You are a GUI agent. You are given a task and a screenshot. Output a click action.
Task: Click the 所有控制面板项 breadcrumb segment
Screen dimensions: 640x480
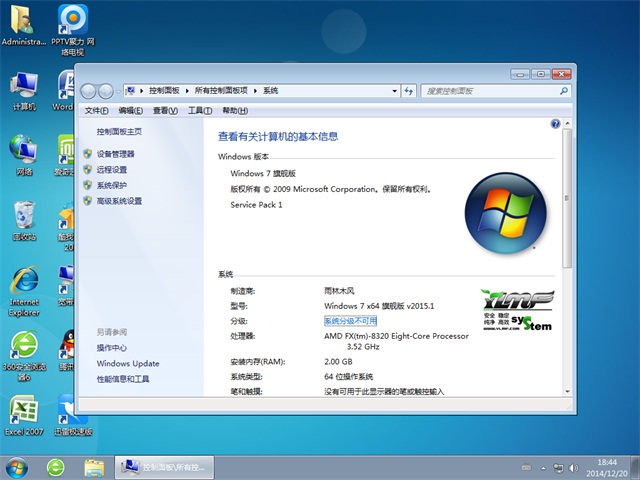[221, 91]
